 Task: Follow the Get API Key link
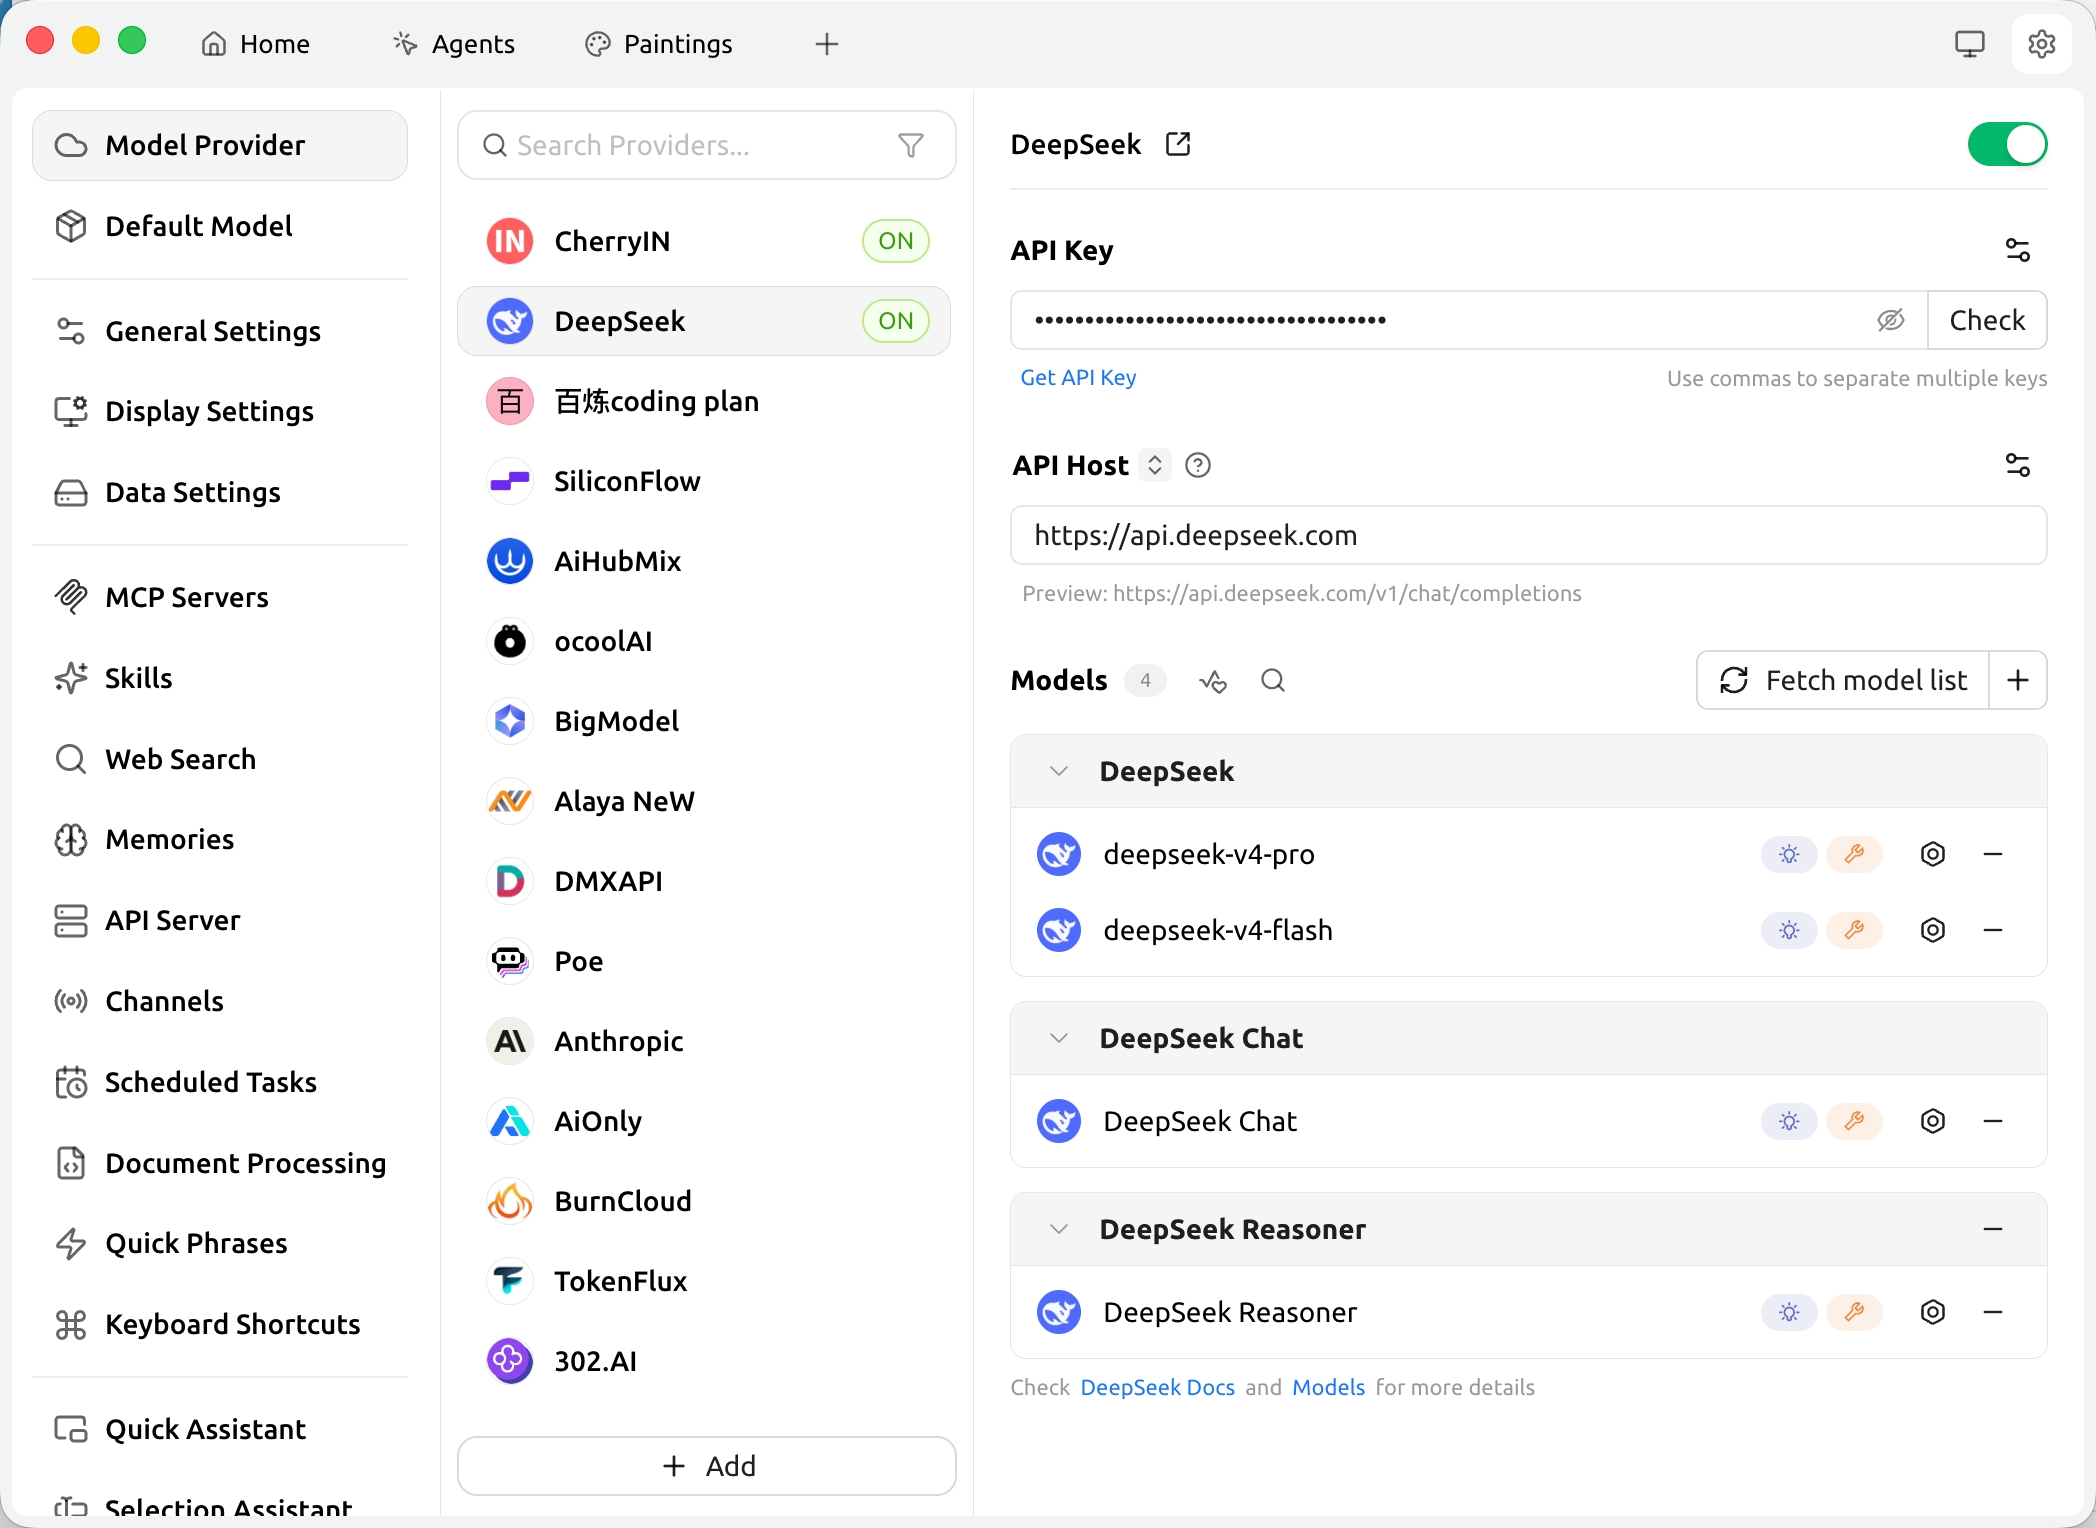pos(1078,378)
